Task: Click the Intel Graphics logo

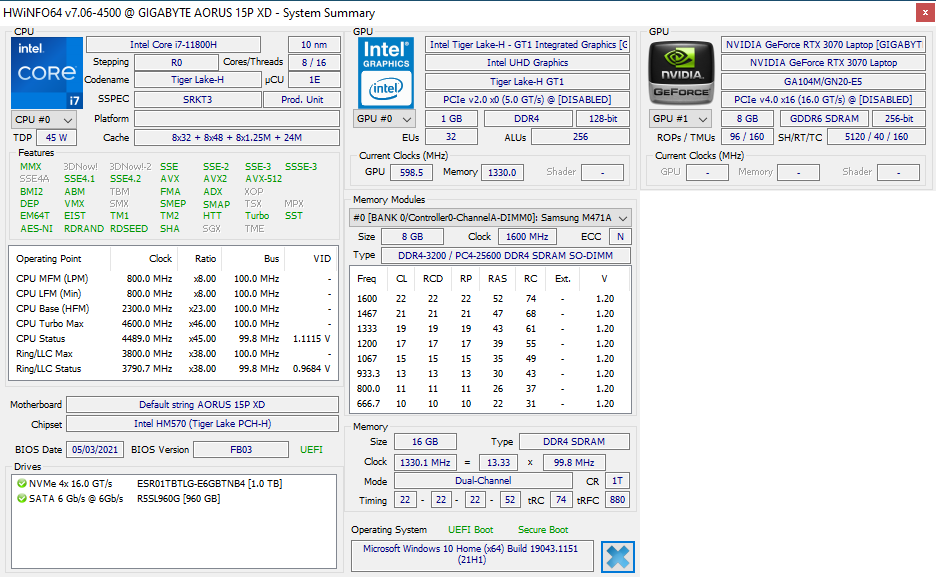Action: point(386,73)
